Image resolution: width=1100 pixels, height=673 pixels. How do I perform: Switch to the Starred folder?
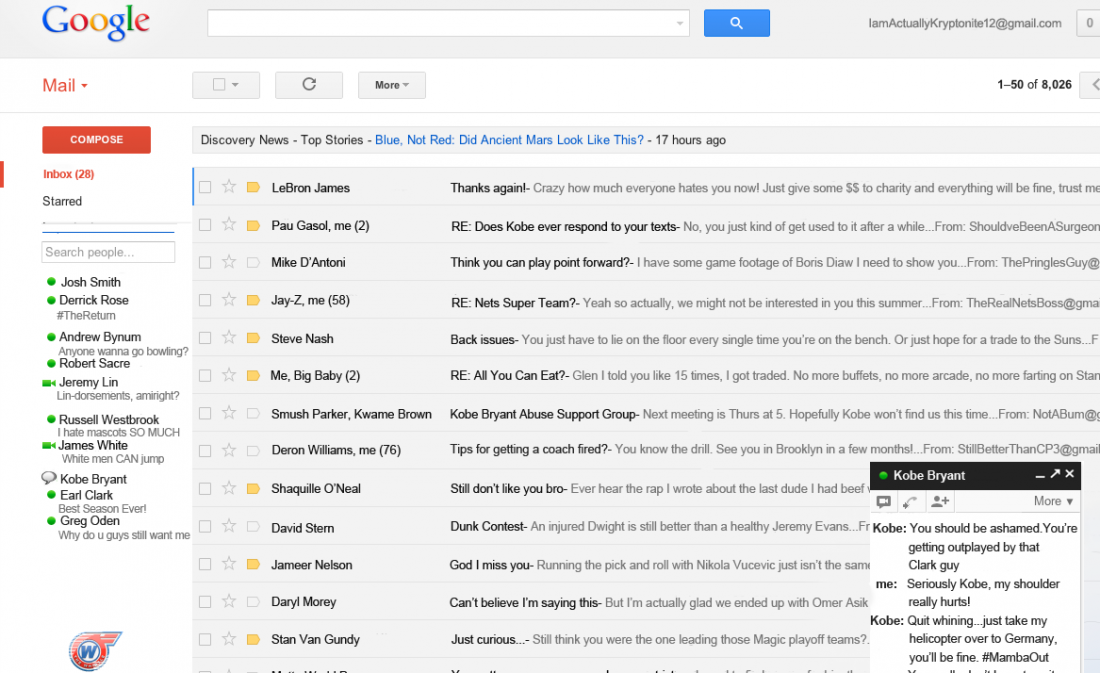62,200
